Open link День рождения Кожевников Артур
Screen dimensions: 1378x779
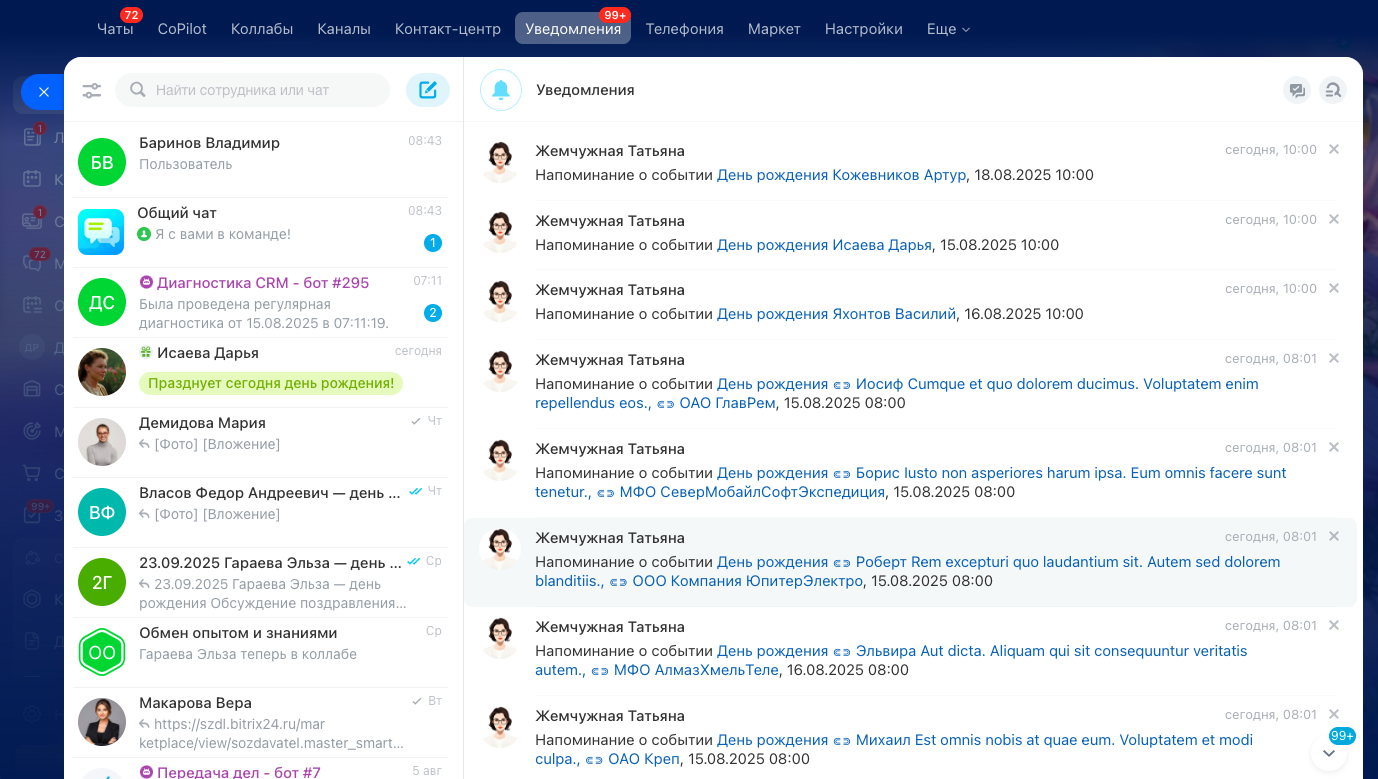point(842,175)
